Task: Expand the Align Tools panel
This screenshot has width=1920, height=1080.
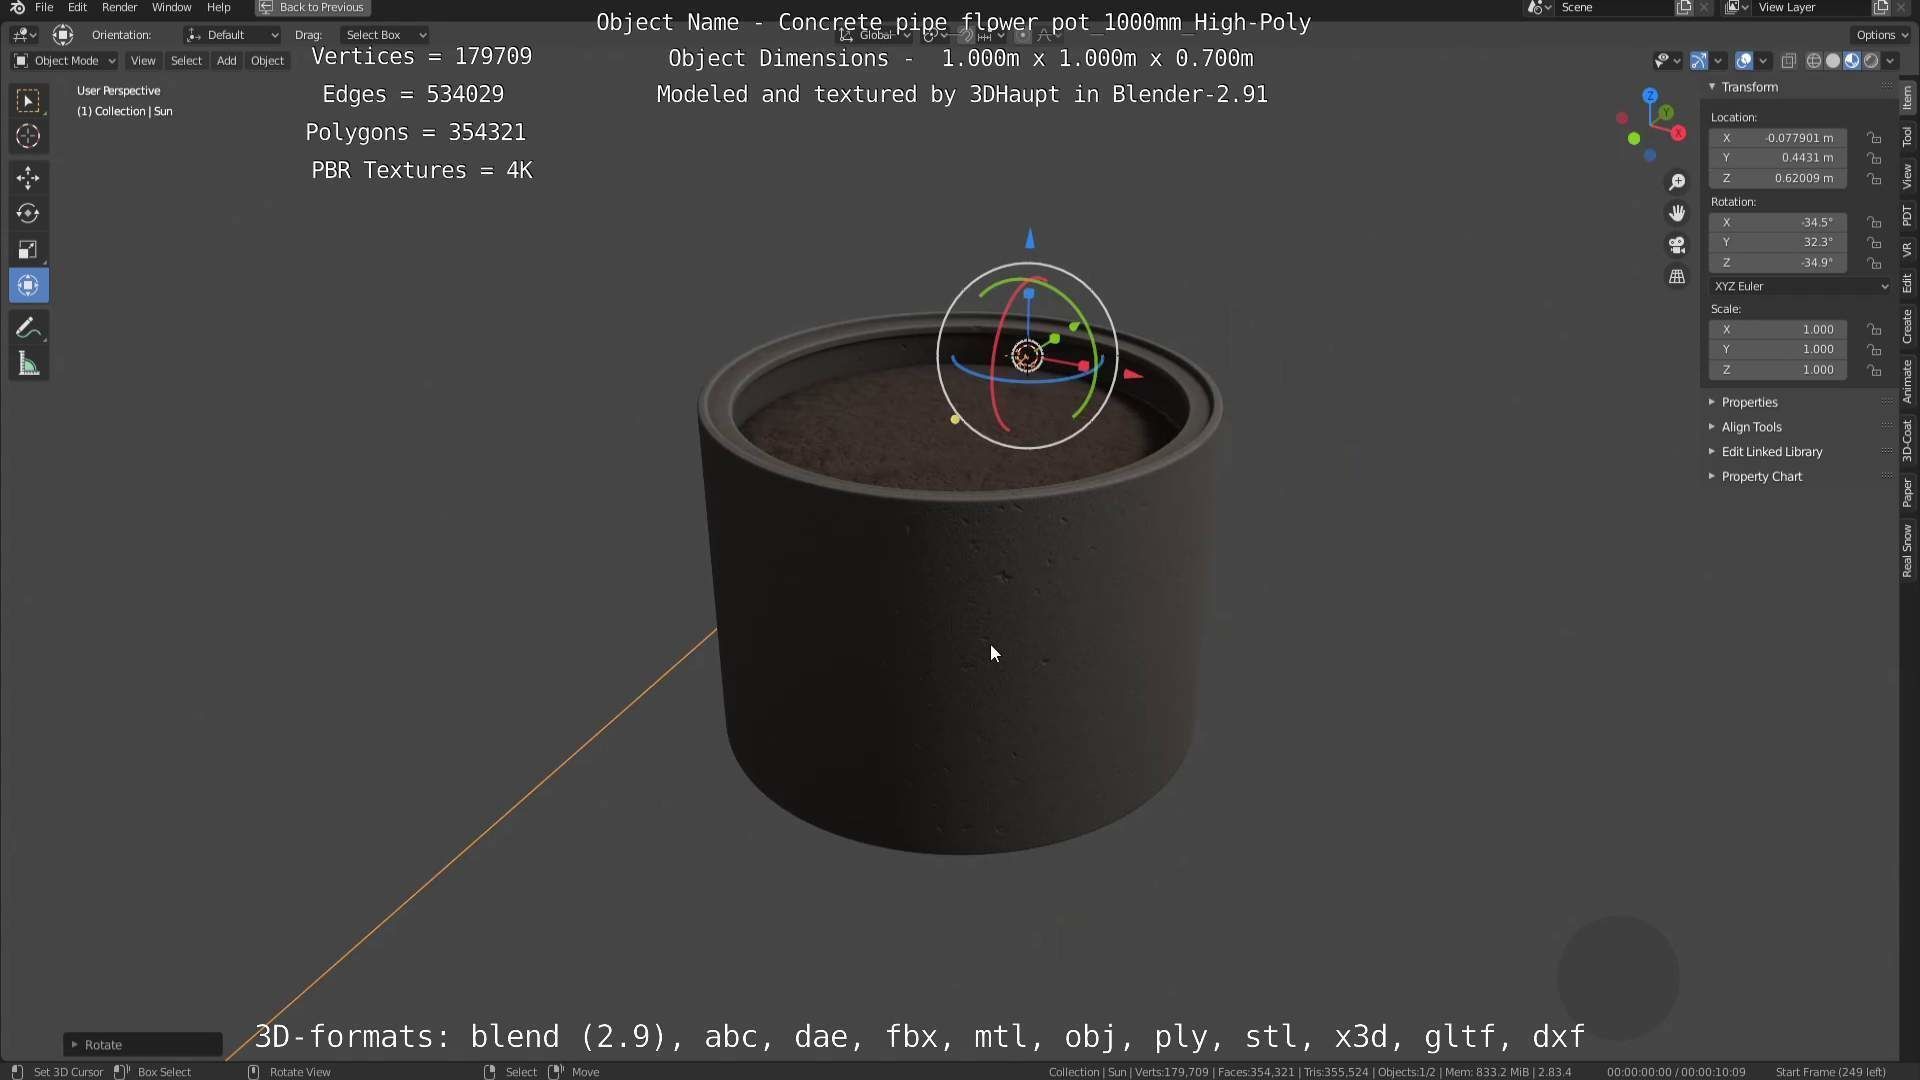Action: (1751, 427)
